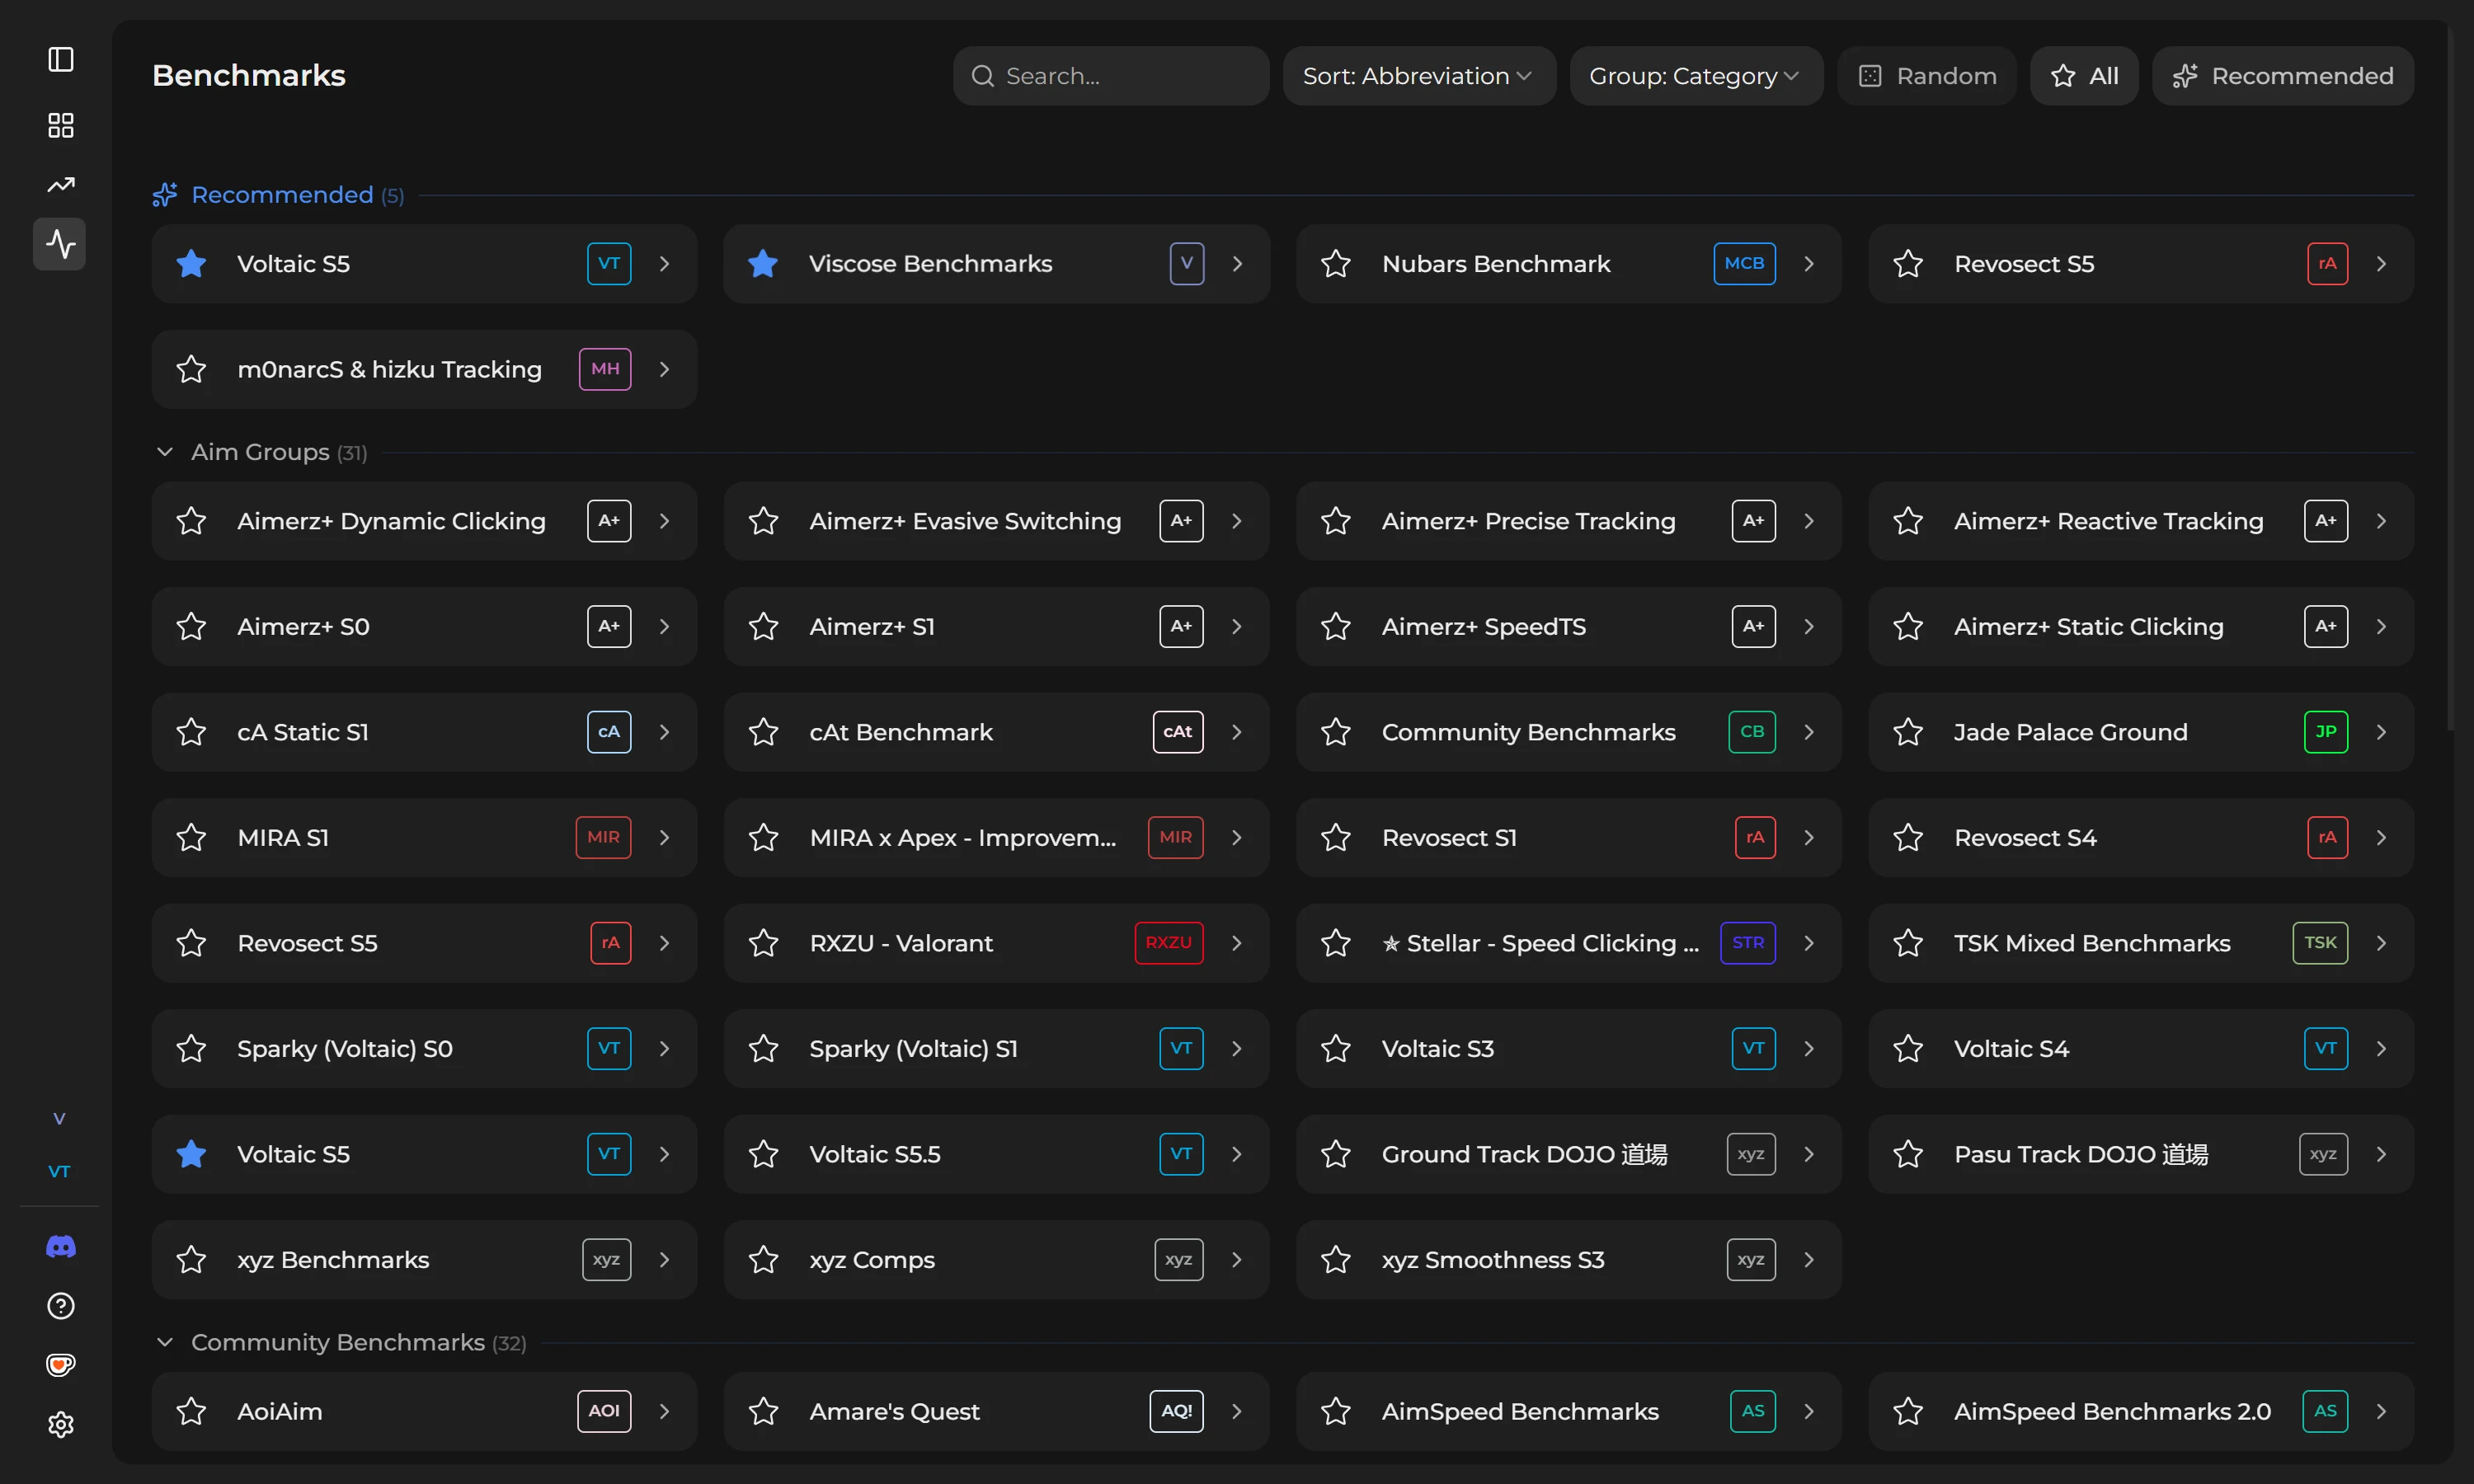Open the Group: Category dropdown
The image size is (2474, 1484).
1696,76
